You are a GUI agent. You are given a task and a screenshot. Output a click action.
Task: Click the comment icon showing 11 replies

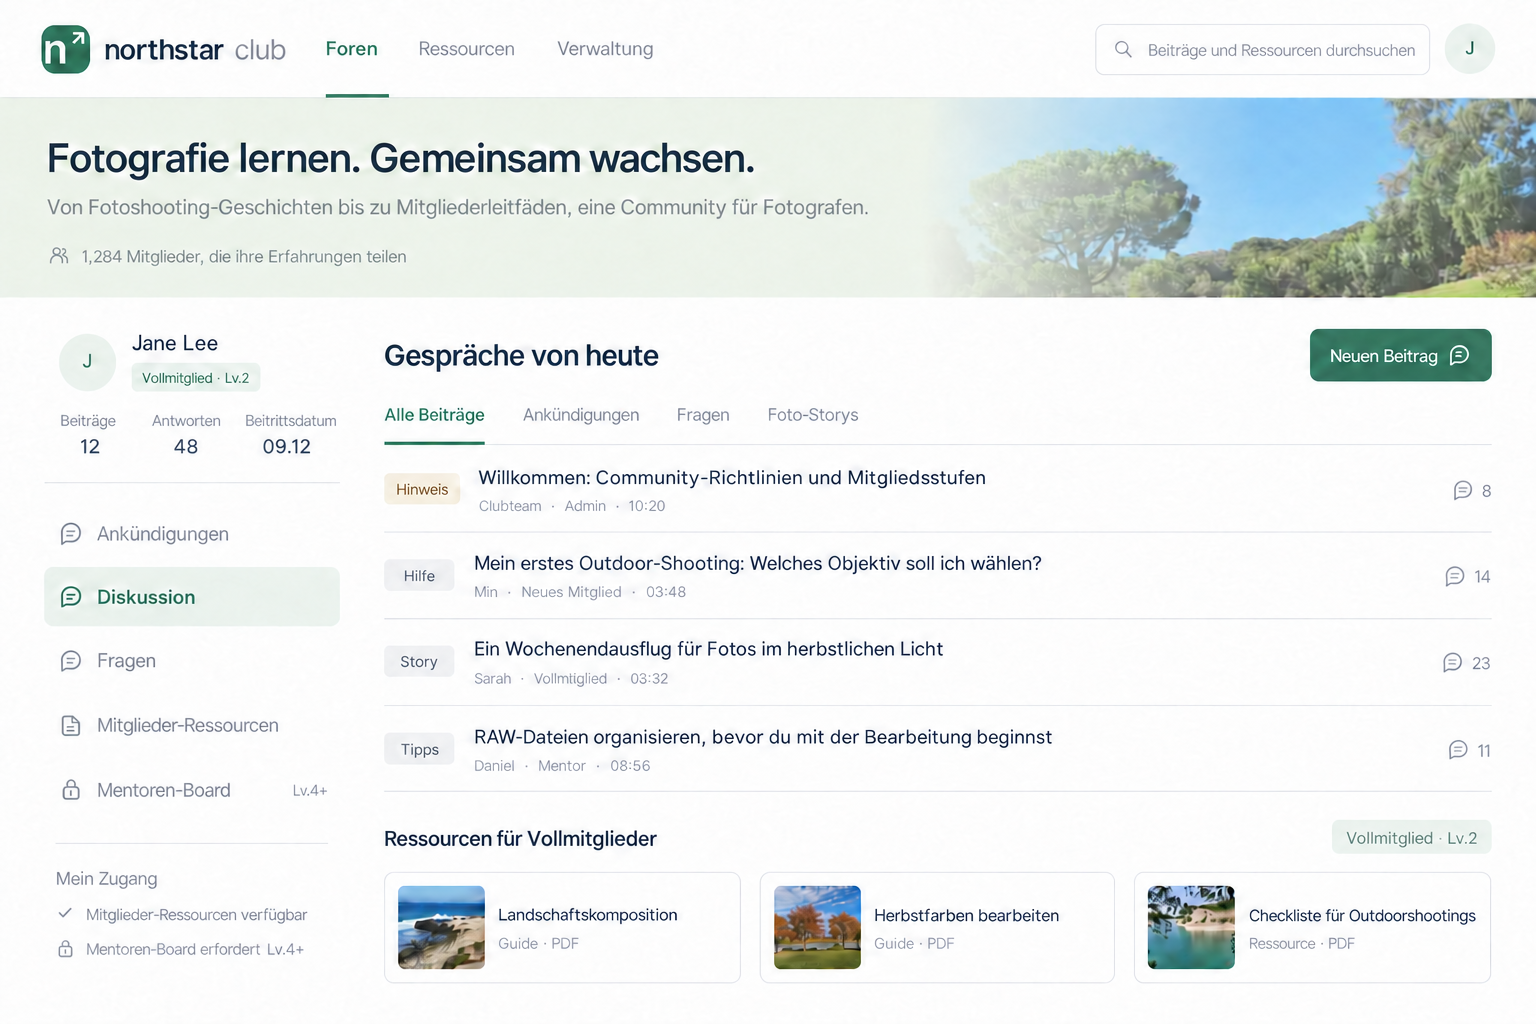click(1458, 750)
